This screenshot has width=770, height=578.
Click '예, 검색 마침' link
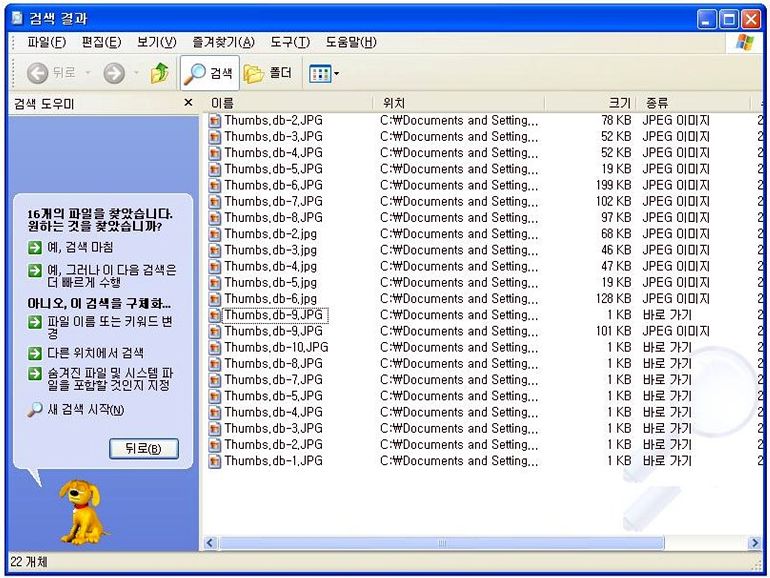pos(80,247)
